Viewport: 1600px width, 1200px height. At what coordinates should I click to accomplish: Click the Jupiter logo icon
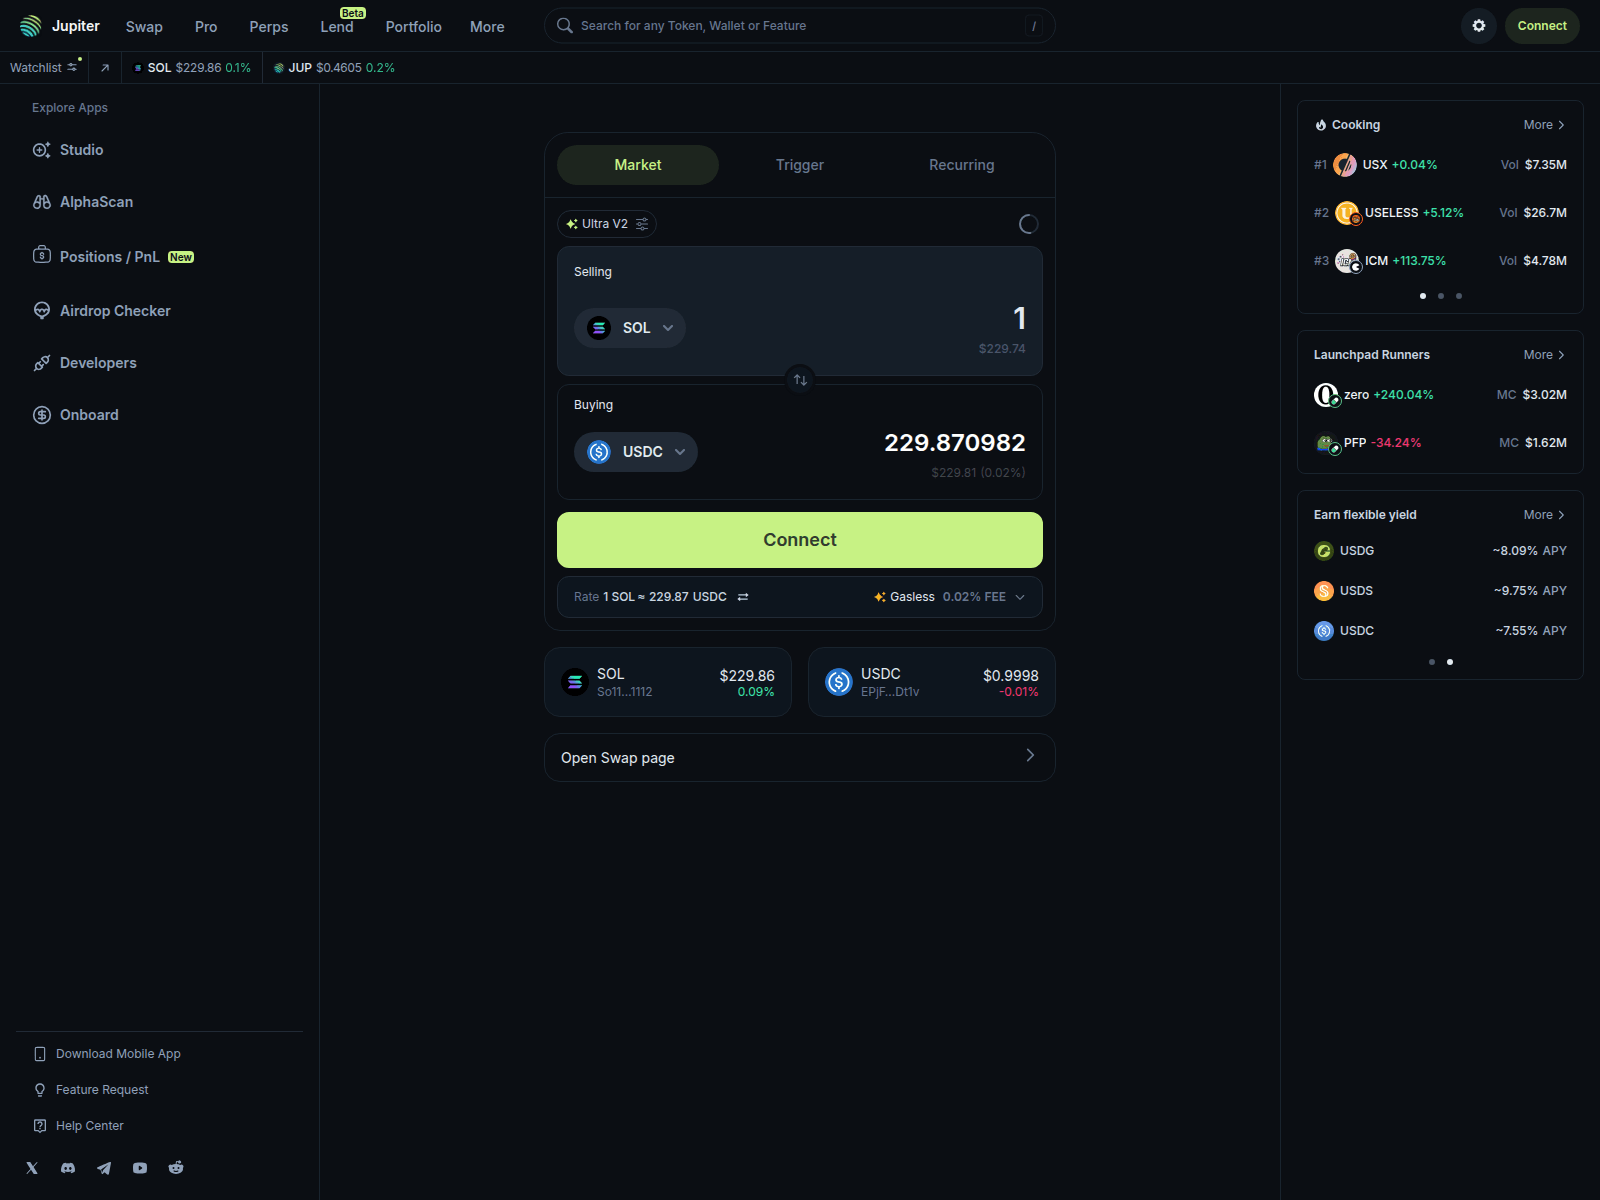[x=31, y=26]
